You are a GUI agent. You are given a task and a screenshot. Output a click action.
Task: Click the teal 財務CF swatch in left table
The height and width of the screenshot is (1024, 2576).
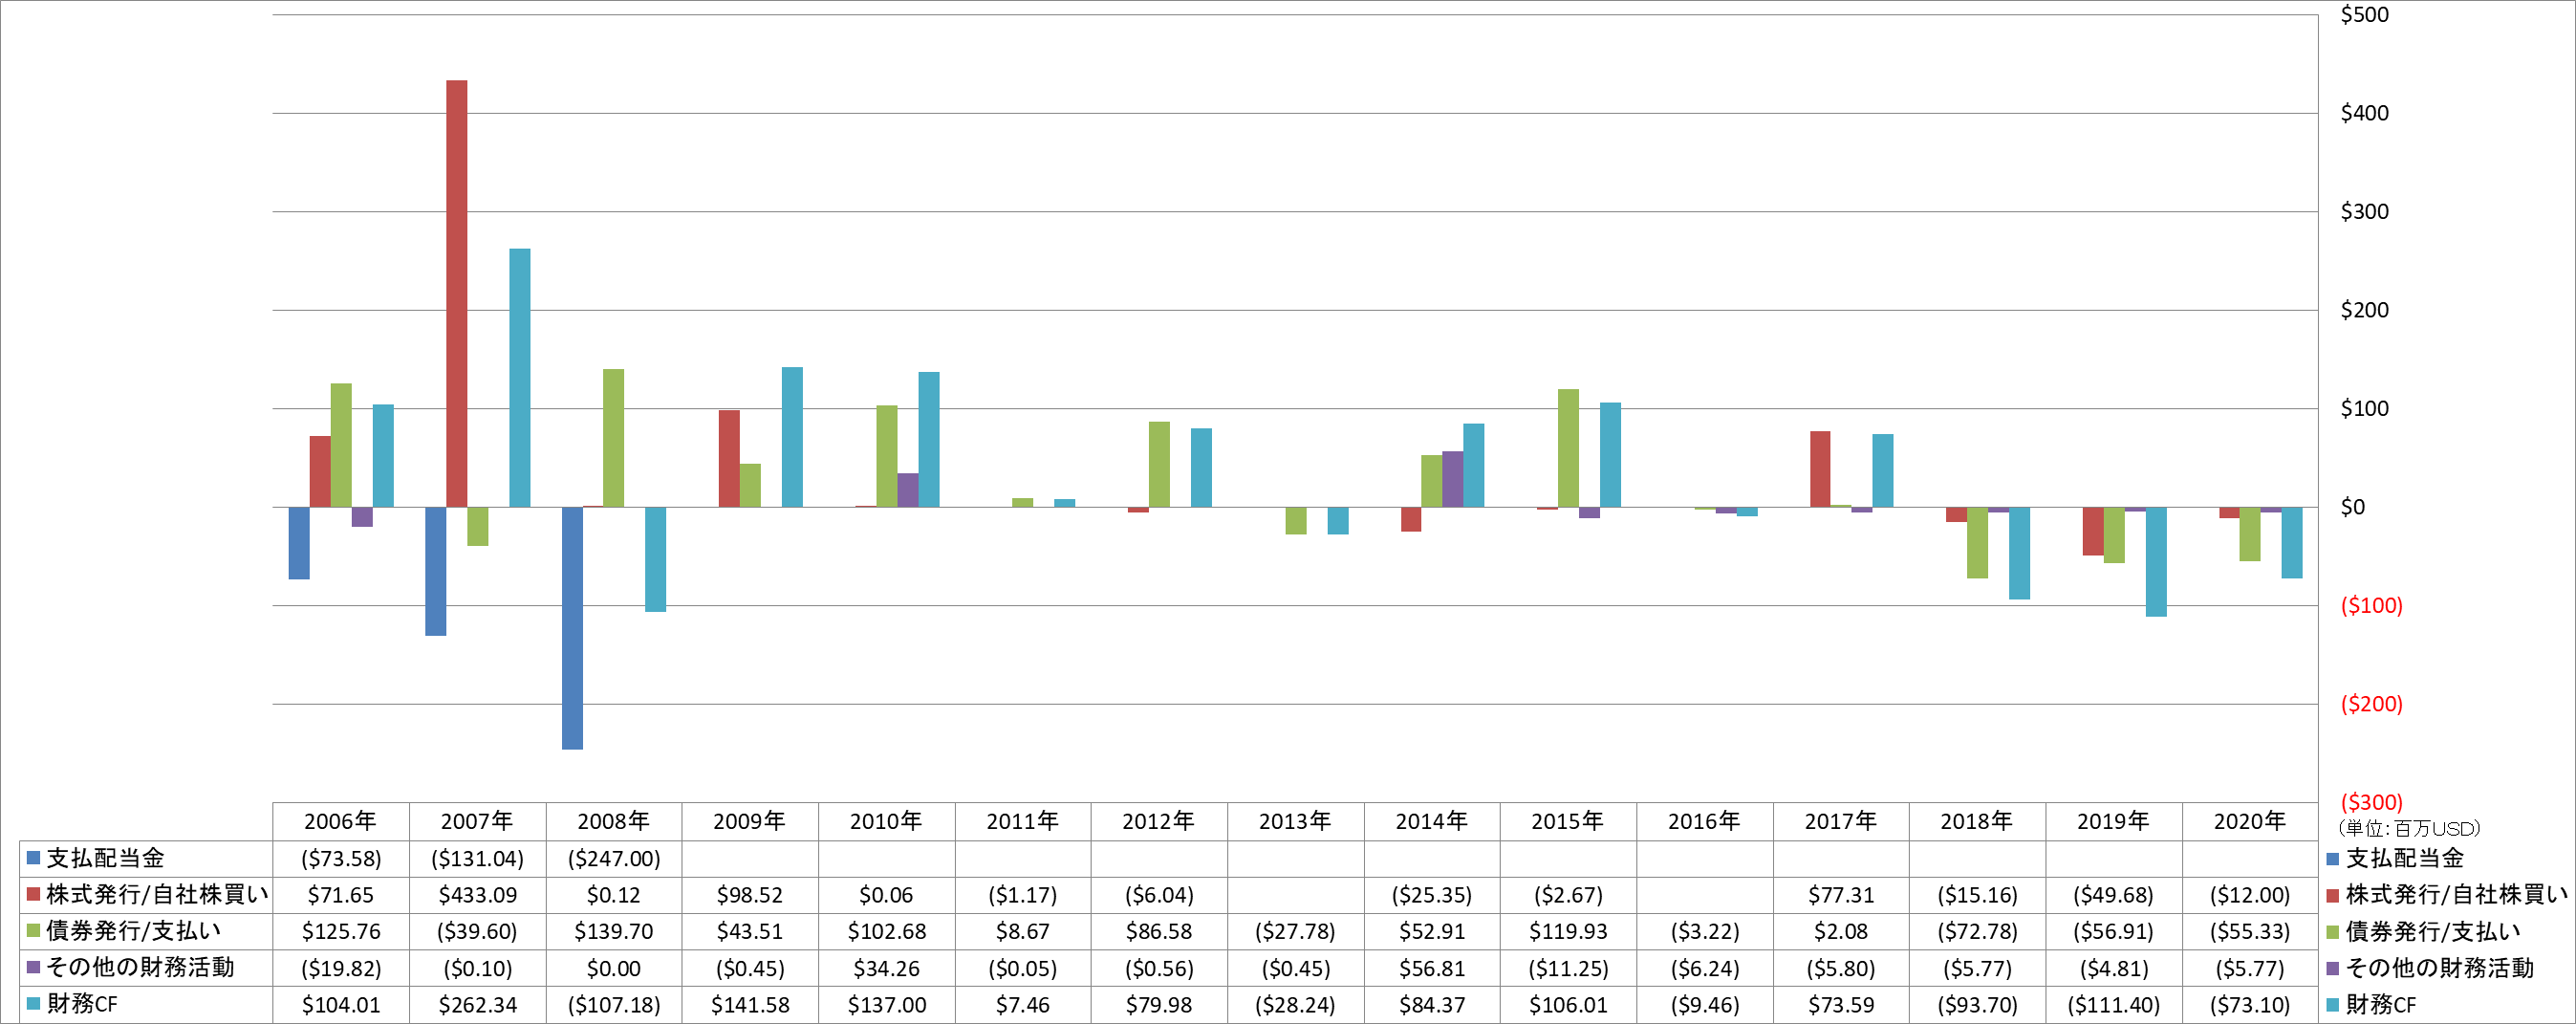(x=33, y=1003)
